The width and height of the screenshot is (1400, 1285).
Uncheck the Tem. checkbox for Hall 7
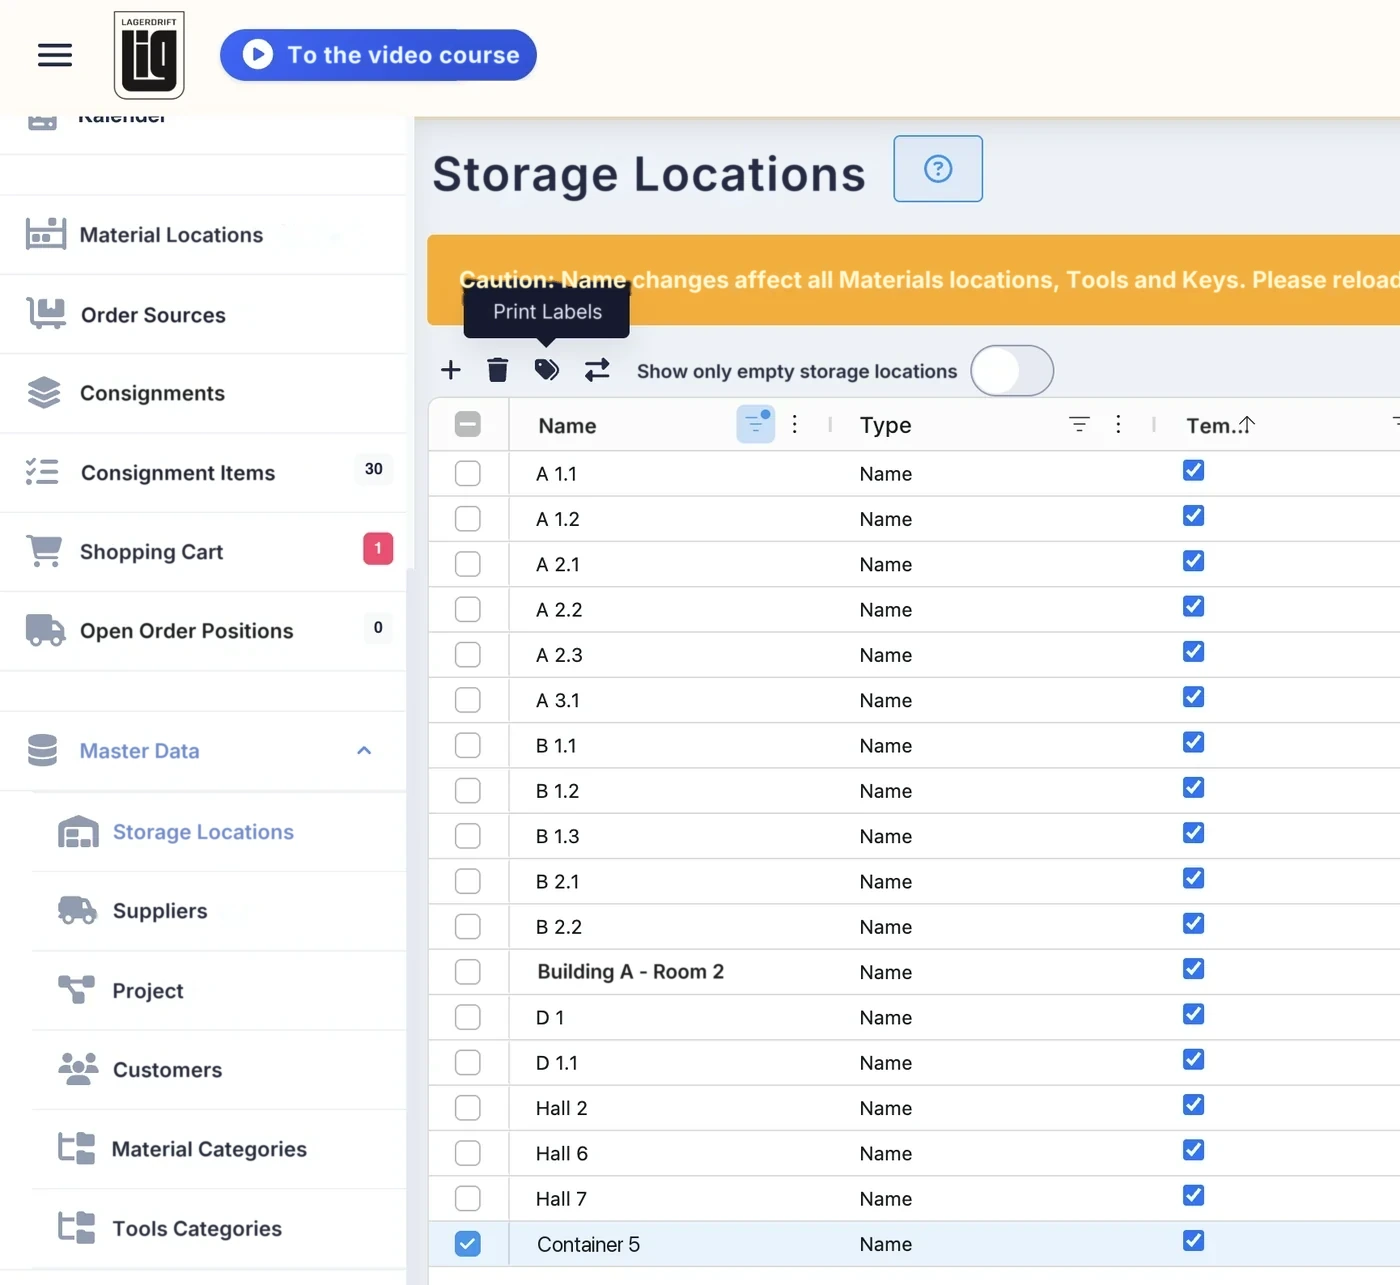(x=1193, y=1195)
